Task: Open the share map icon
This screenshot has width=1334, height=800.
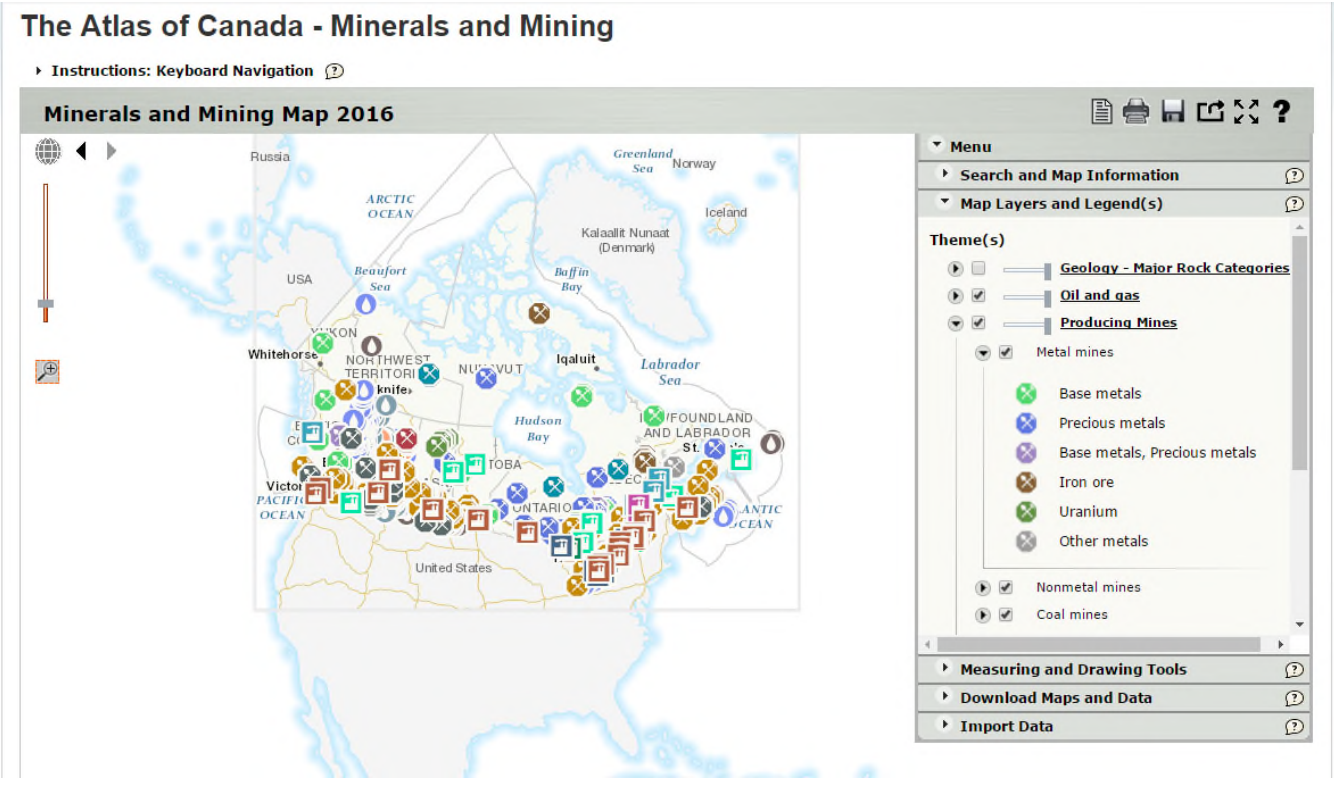Action: click(x=1210, y=111)
